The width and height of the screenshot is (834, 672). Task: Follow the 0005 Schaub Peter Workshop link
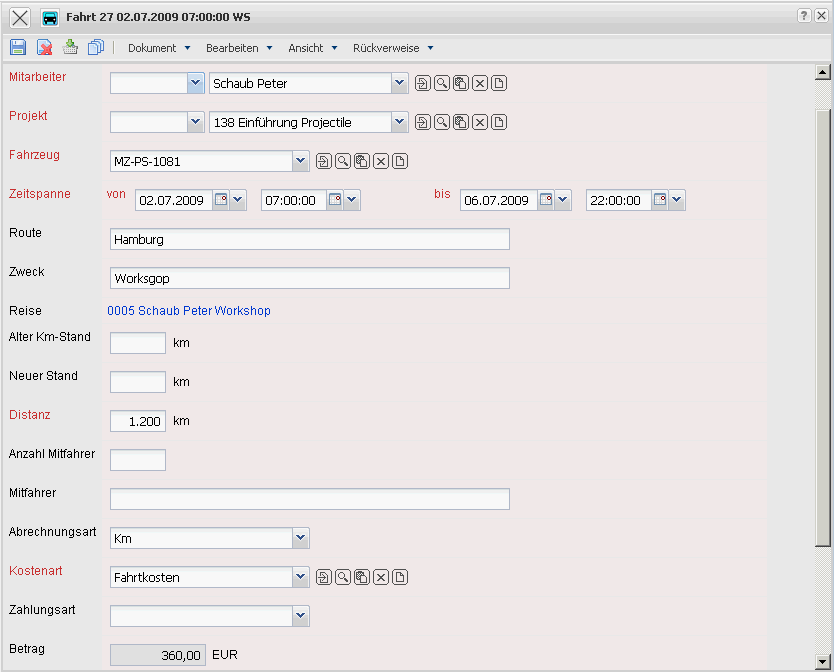pyautogui.click(x=190, y=311)
